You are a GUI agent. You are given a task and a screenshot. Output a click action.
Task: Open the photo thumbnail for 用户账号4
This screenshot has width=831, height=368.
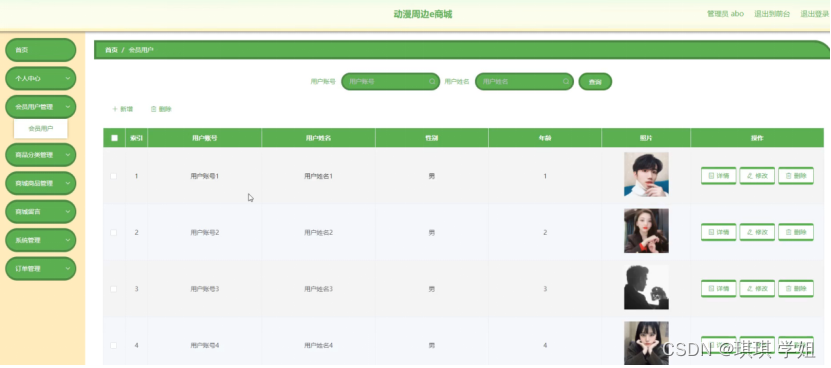[x=646, y=343]
